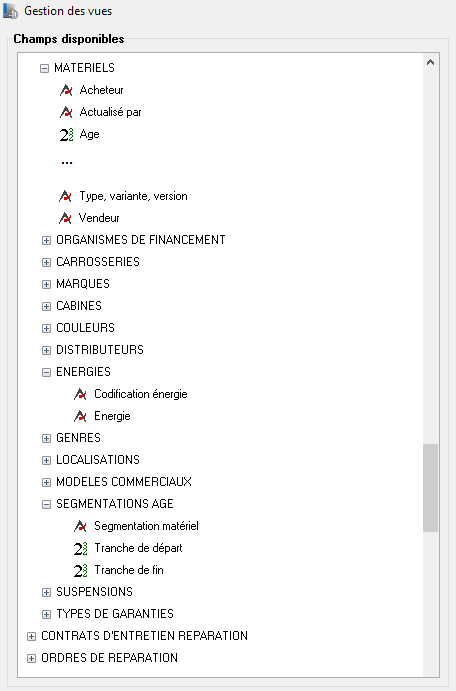
Task: Click the text icon for Segmentation matériel
Action: tap(80, 526)
